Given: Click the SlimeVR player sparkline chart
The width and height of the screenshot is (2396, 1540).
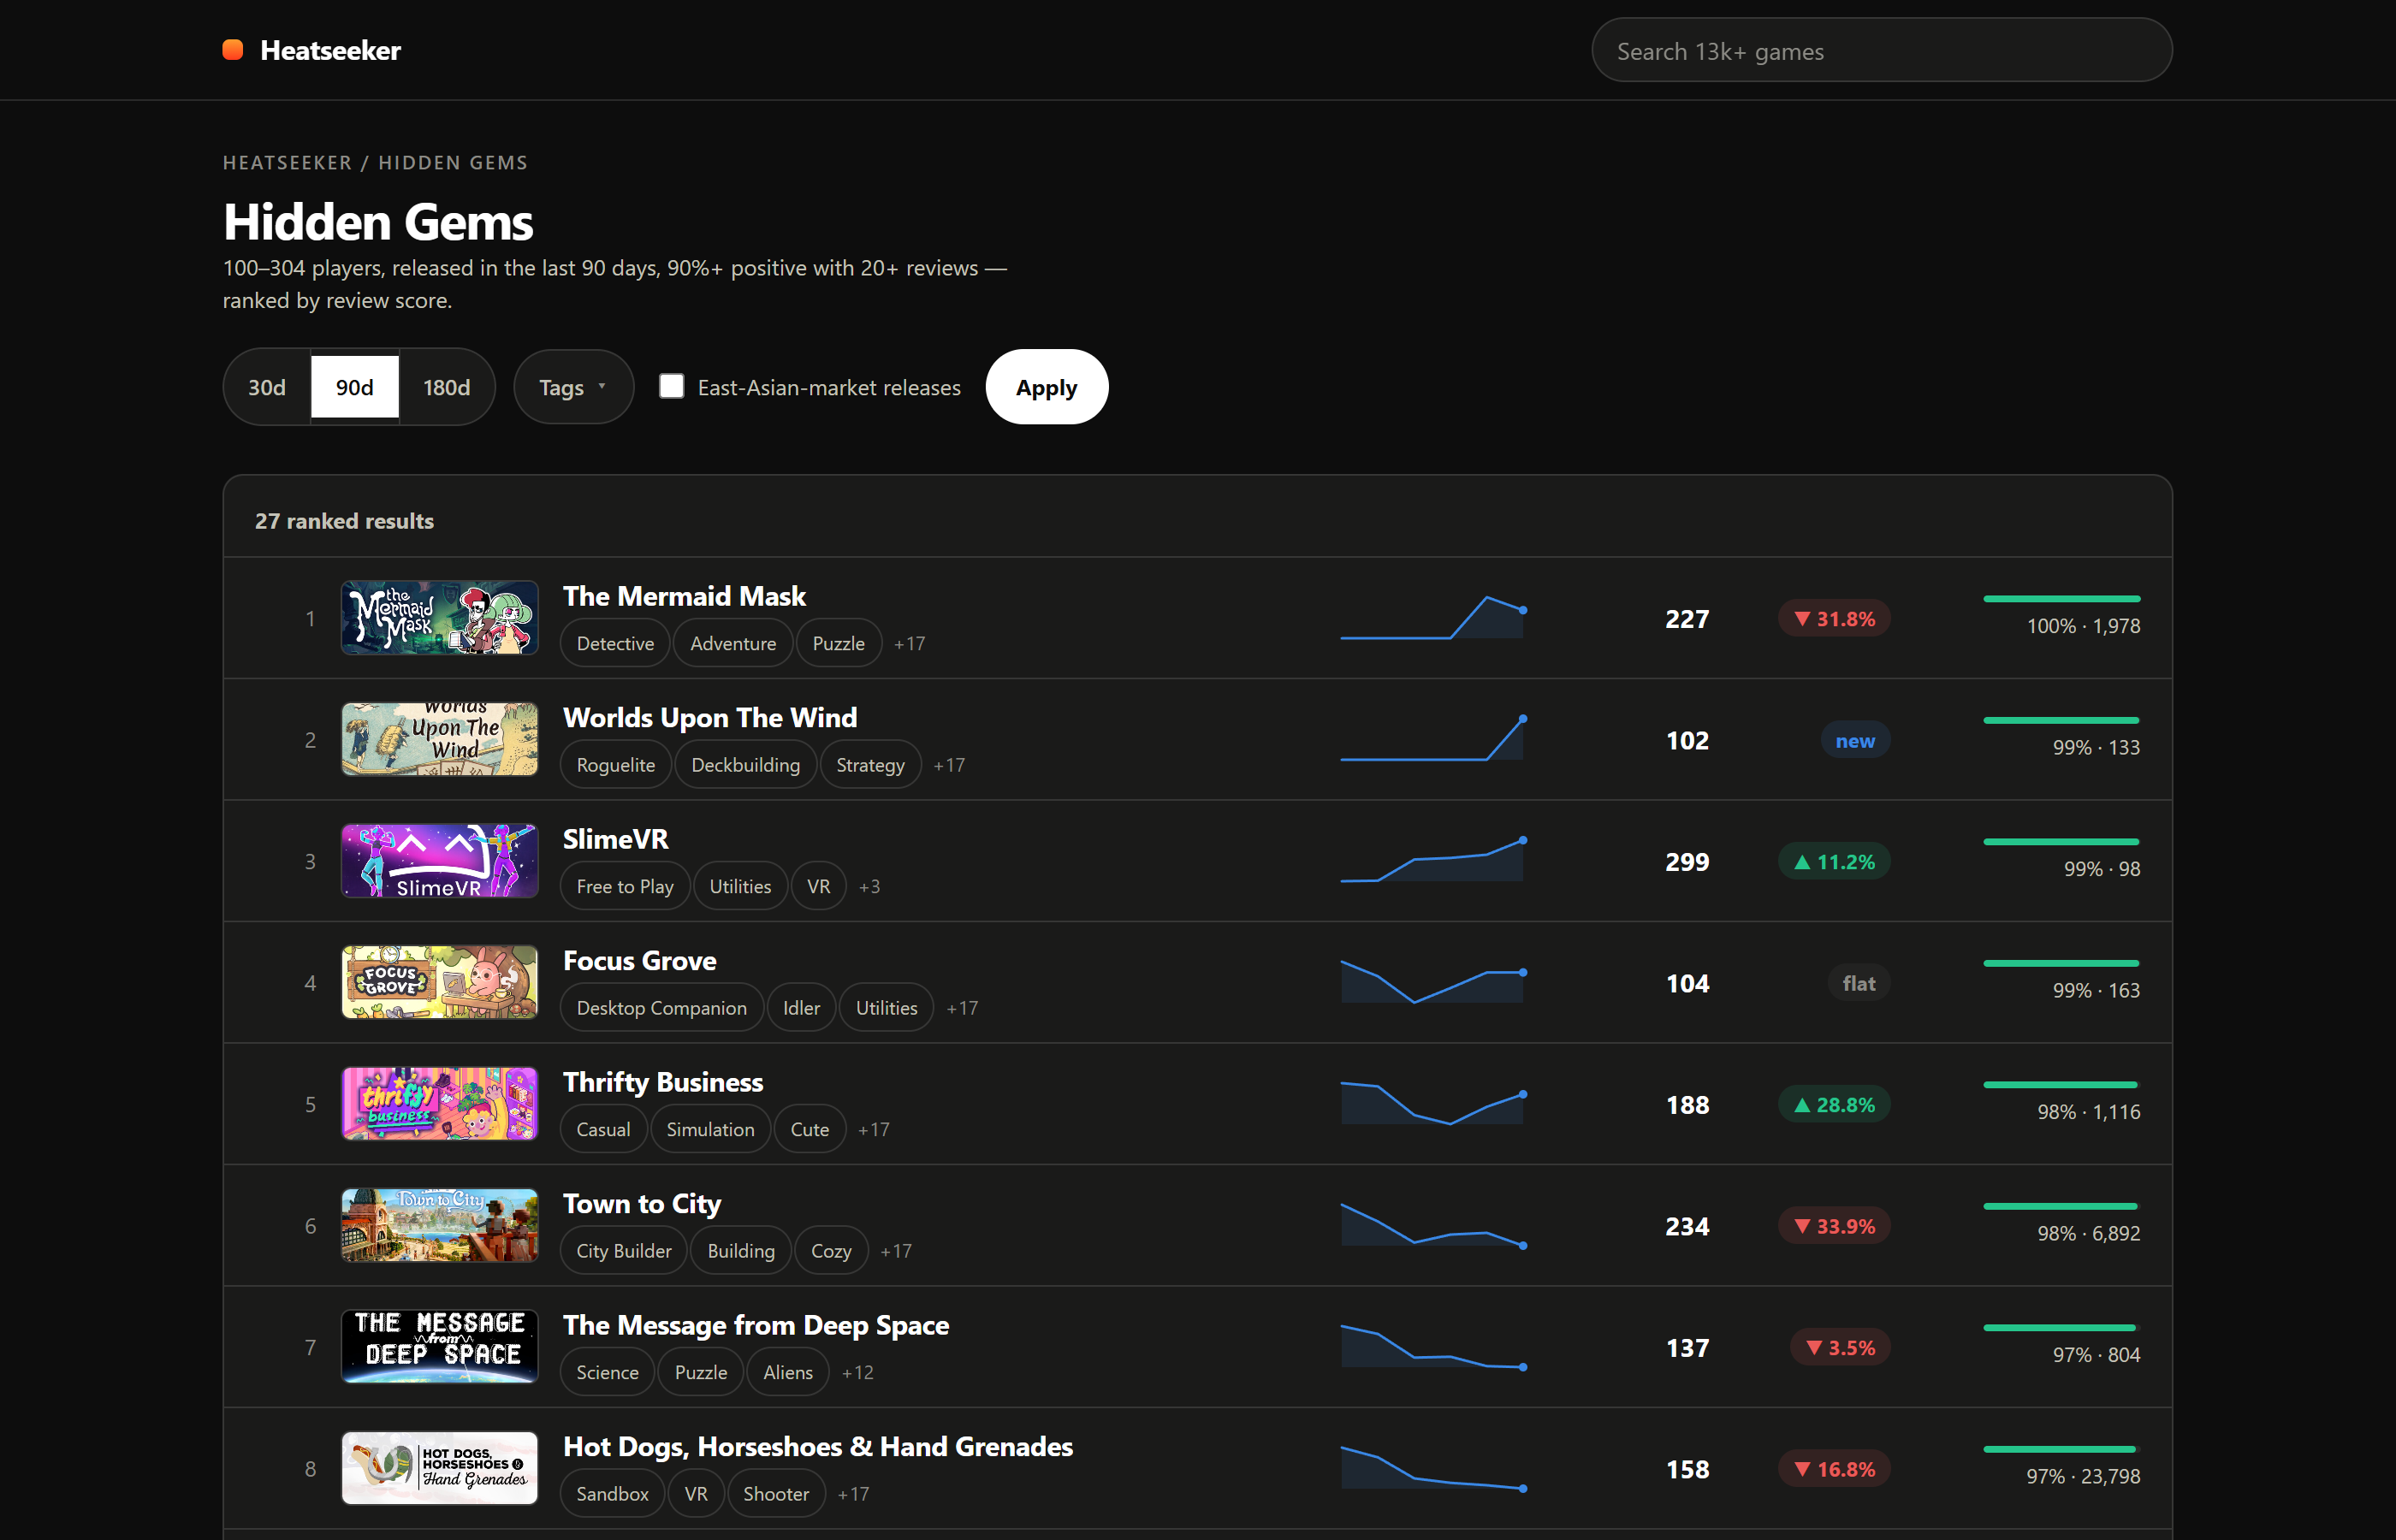Looking at the screenshot, I should 1433,860.
